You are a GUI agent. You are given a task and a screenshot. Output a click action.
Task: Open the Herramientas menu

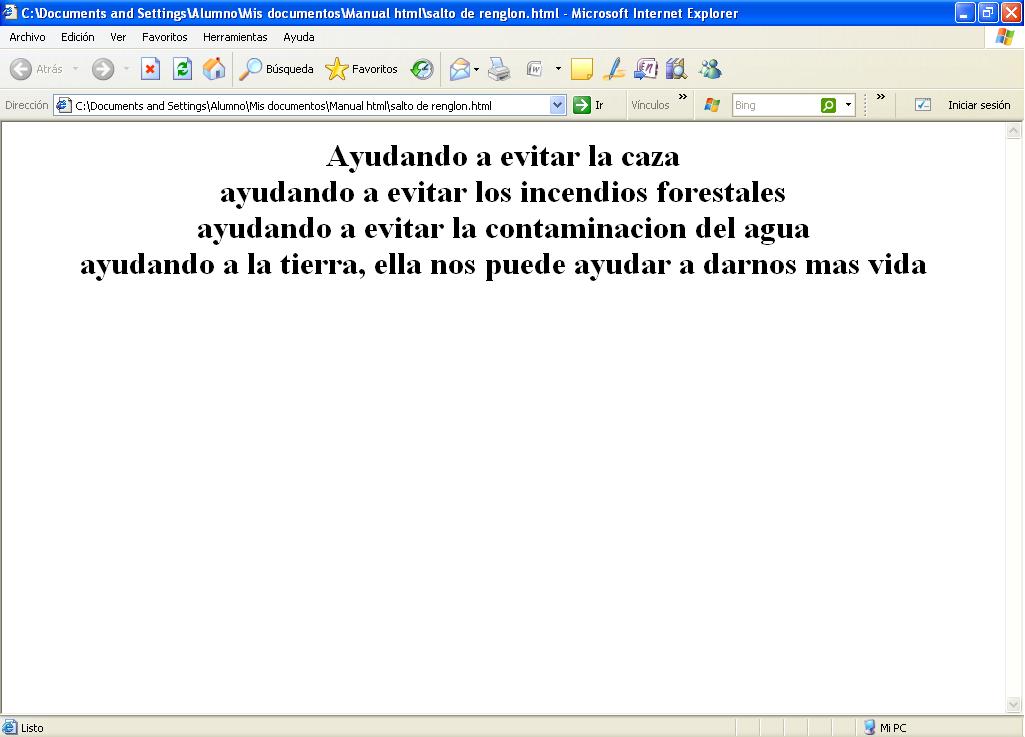coord(235,37)
